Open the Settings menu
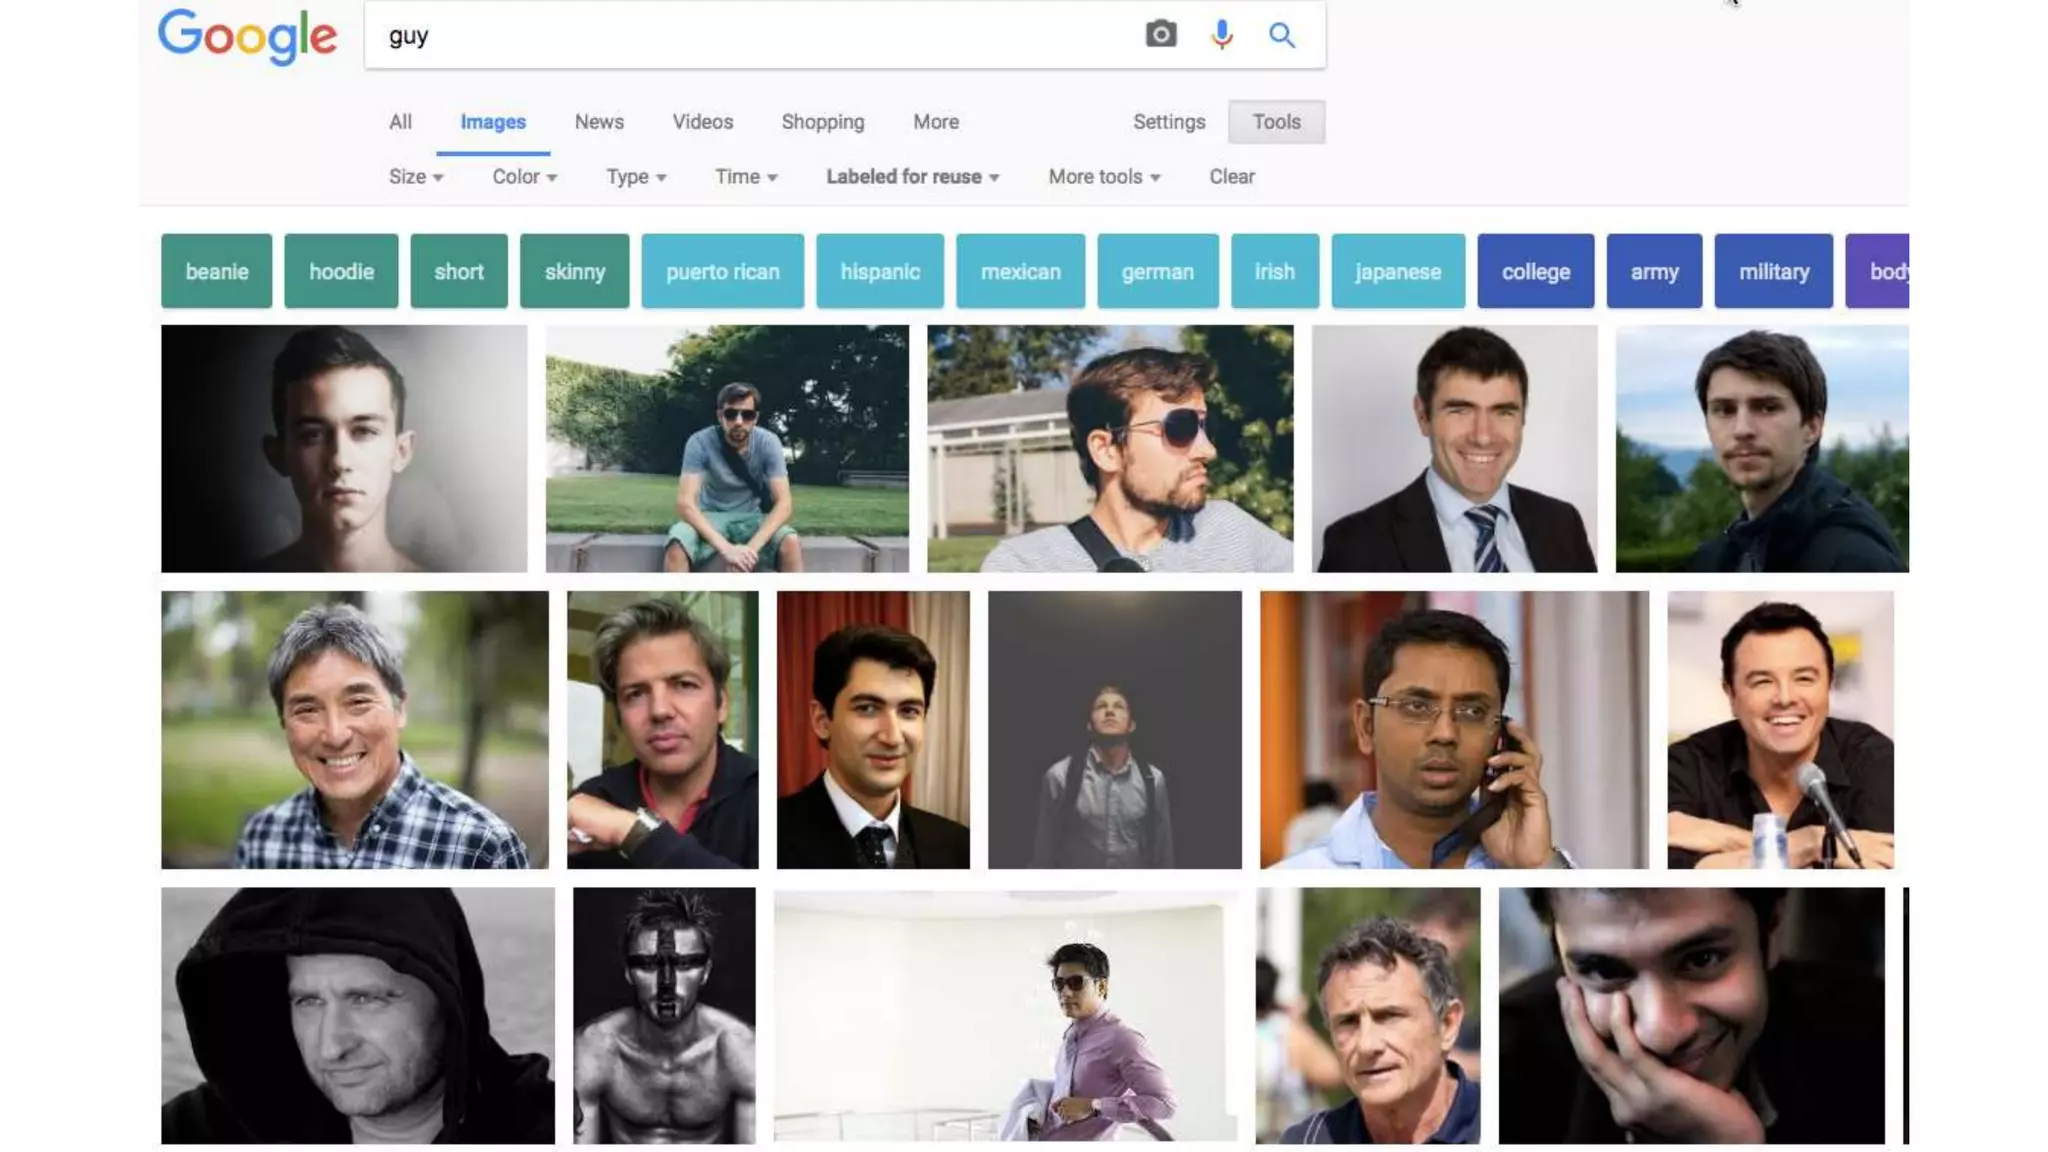This screenshot has width=2048, height=1152. point(1168,122)
